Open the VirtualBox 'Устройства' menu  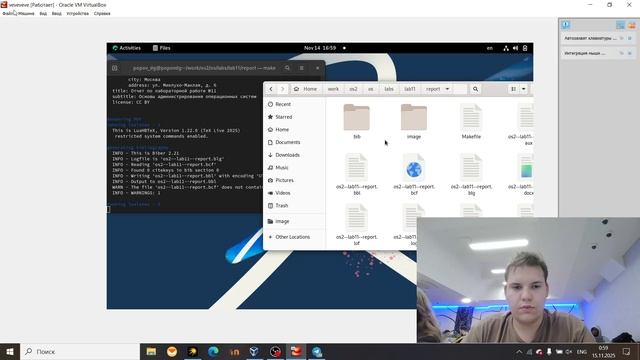pos(78,13)
